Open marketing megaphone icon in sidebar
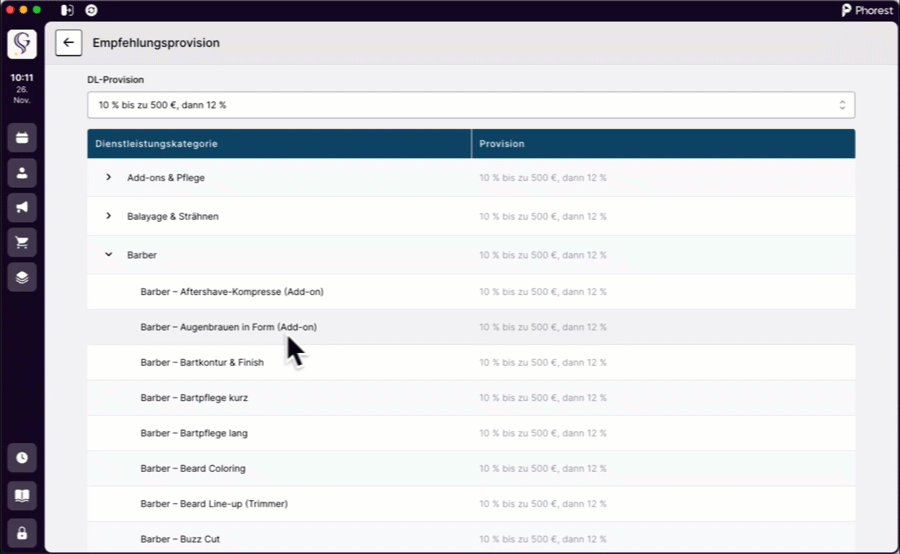 pyautogui.click(x=22, y=207)
